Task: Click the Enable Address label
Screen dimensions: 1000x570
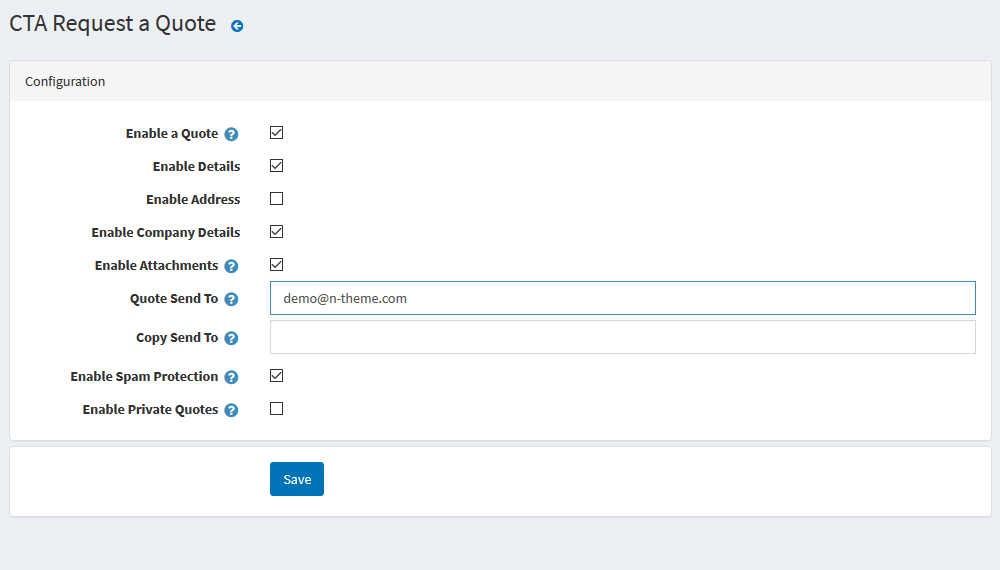Action: pyautogui.click(x=193, y=200)
